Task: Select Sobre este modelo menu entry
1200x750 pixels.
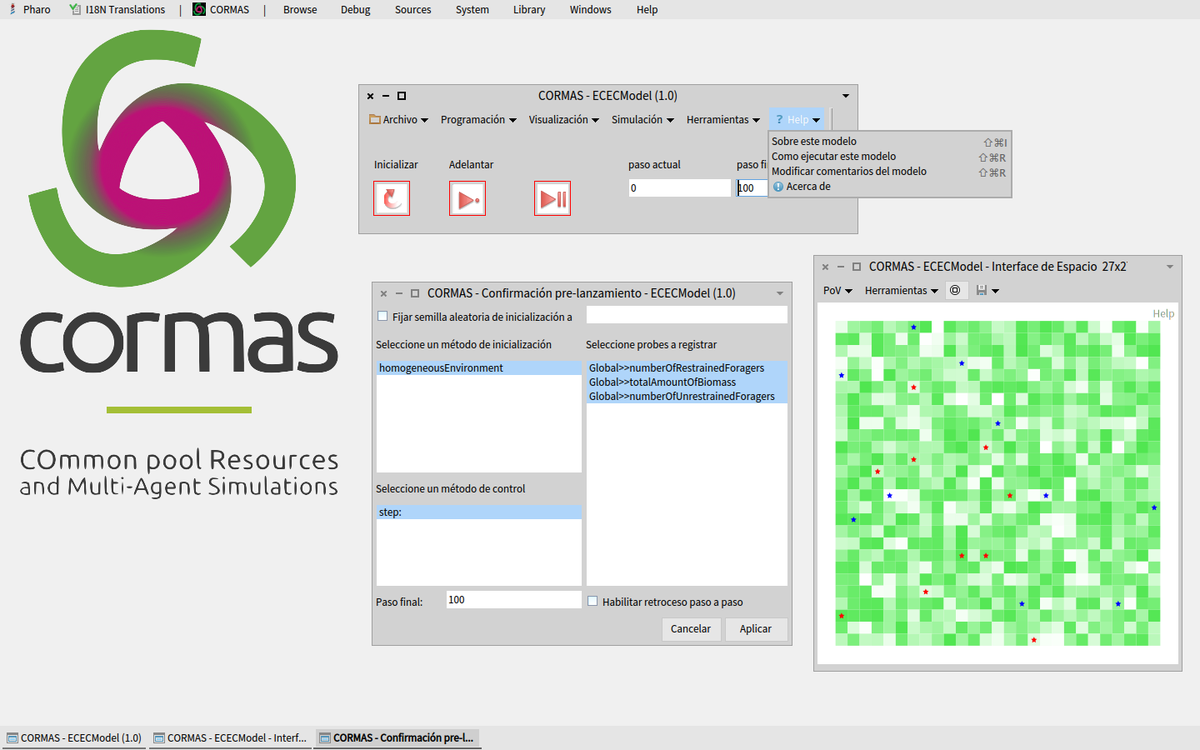Action: point(890,141)
